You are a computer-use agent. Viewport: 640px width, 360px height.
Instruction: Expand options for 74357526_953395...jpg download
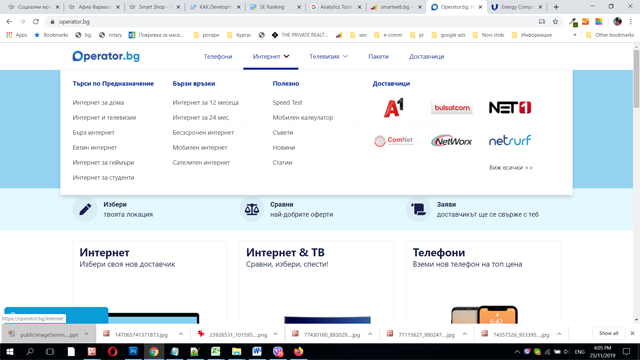pyautogui.click(x=560, y=334)
